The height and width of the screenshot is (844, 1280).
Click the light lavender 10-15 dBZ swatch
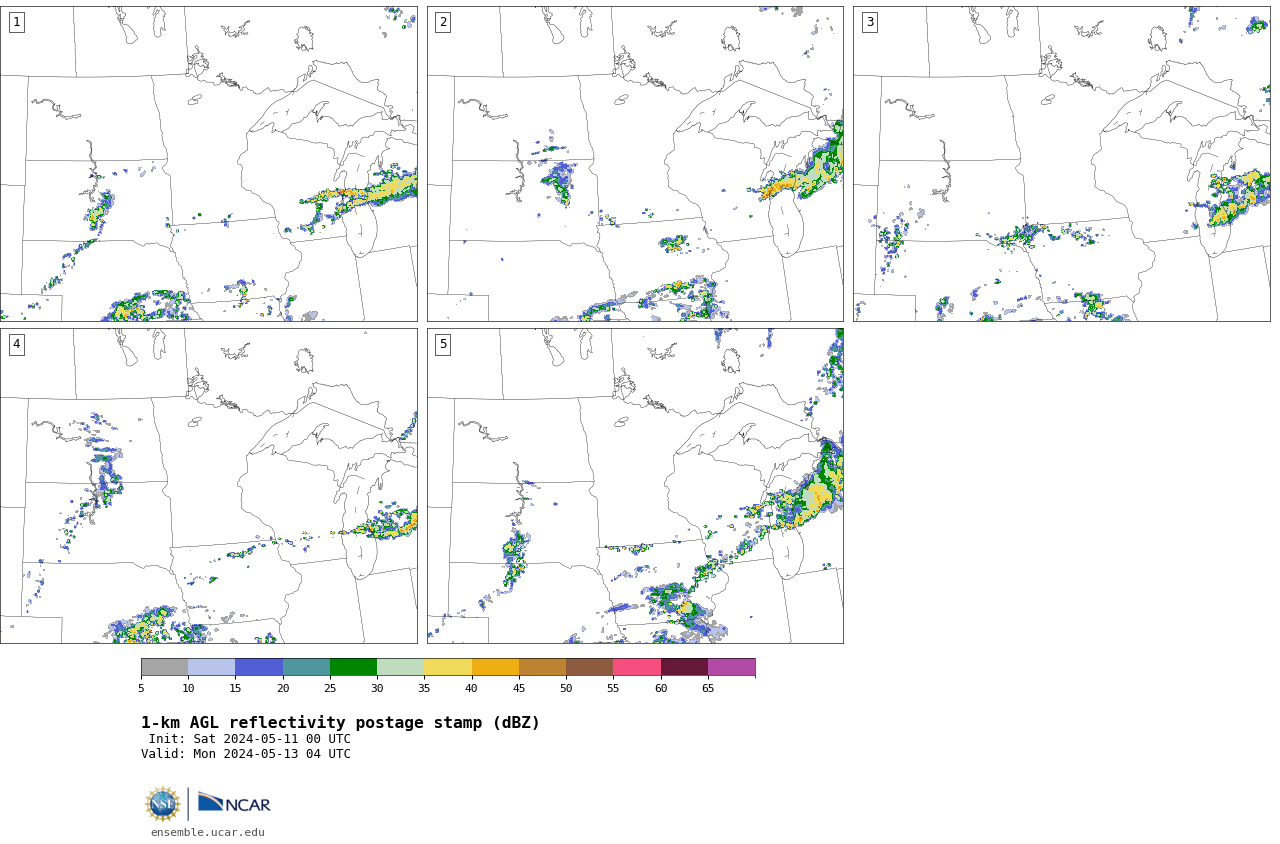[212, 667]
